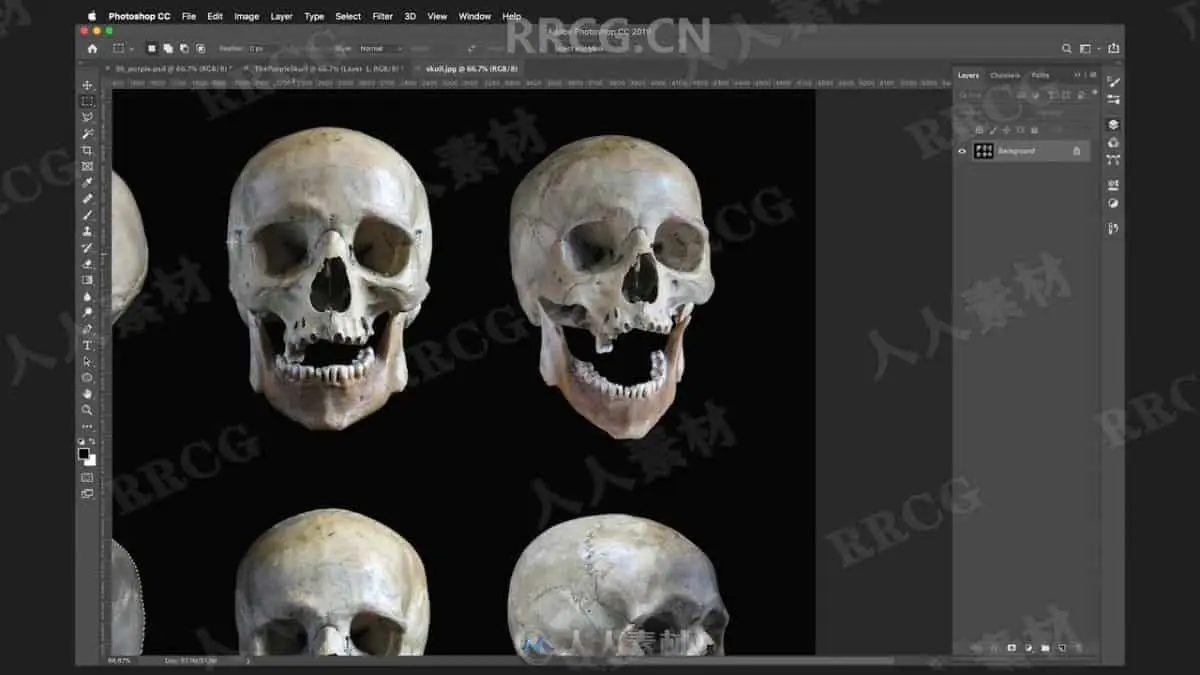Open the Layers panel flyout menu
Screen dimensions: 1200x675
coord(1092,75)
